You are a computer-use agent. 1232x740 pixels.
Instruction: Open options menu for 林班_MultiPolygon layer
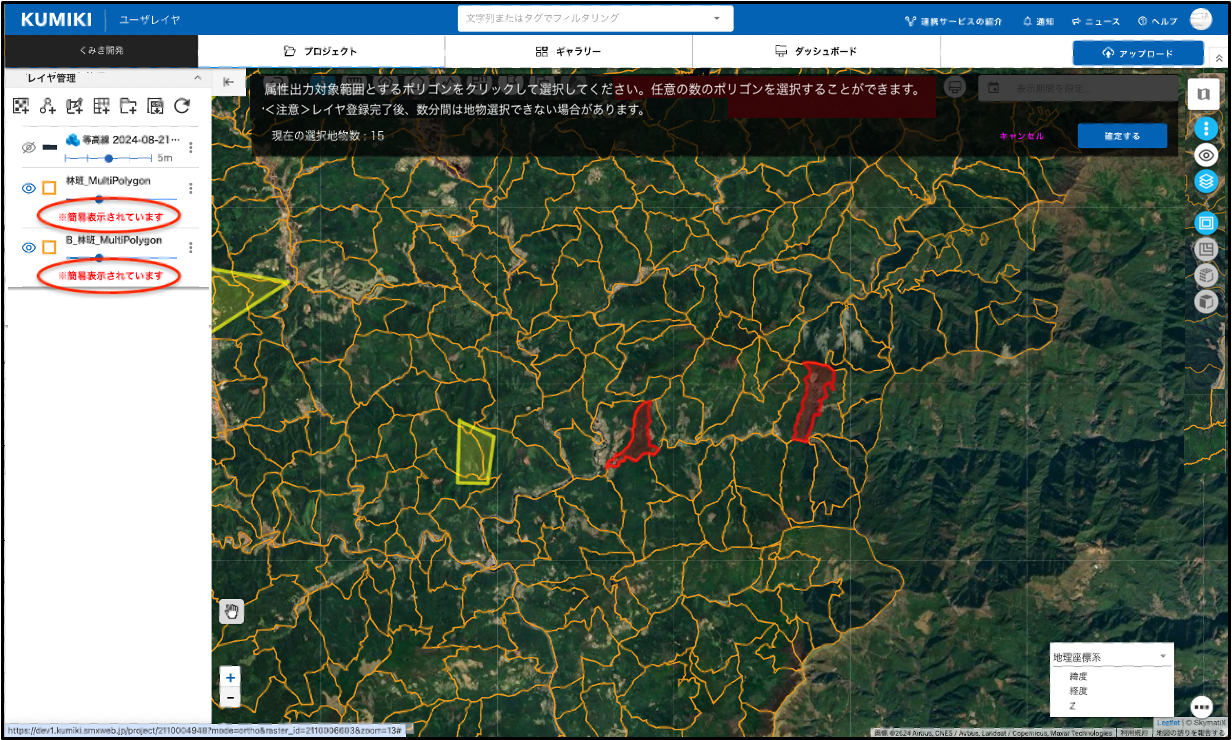coord(190,188)
